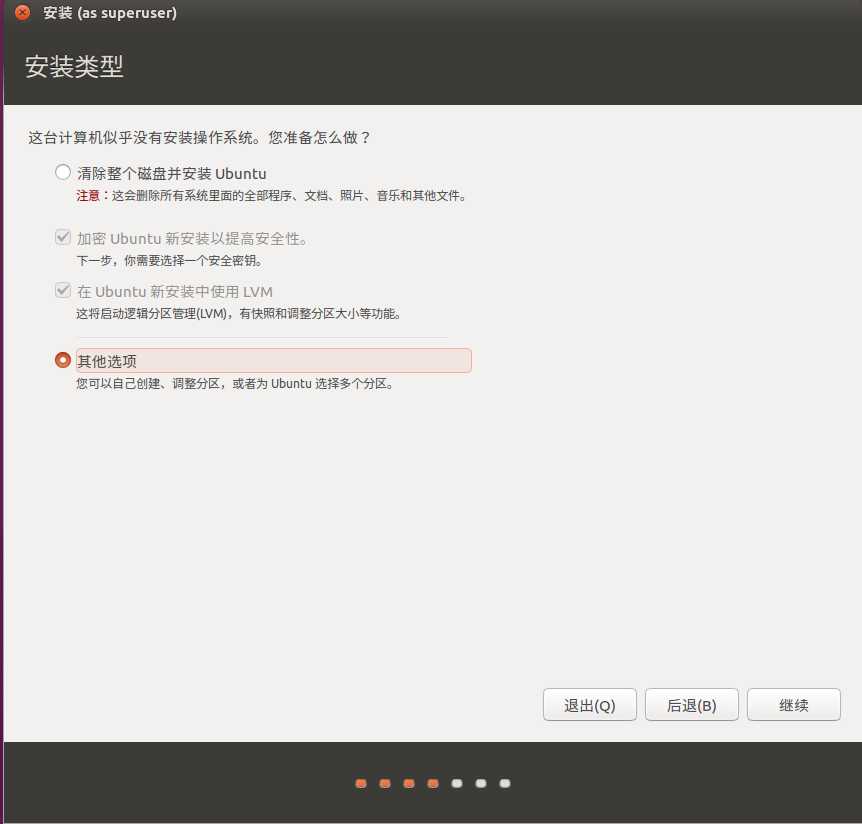Click the 下一步，你需要选择一个安全密钥 text
The image size is (862, 824).
pos(169,261)
